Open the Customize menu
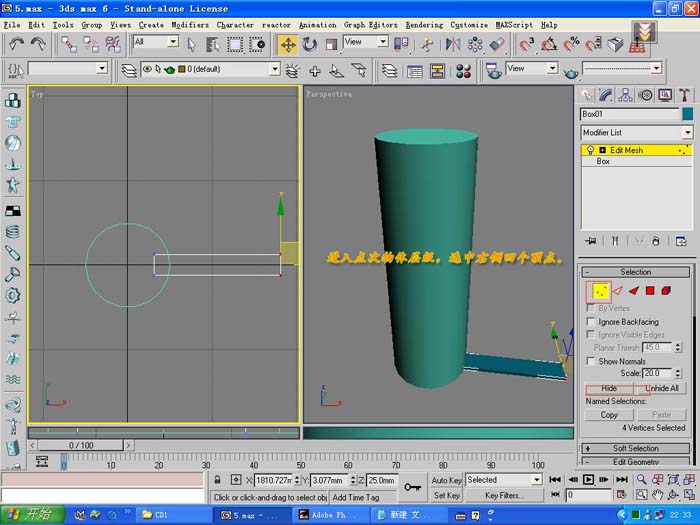Image resolution: width=700 pixels, height=525 pixels. (x=469, y=25)
